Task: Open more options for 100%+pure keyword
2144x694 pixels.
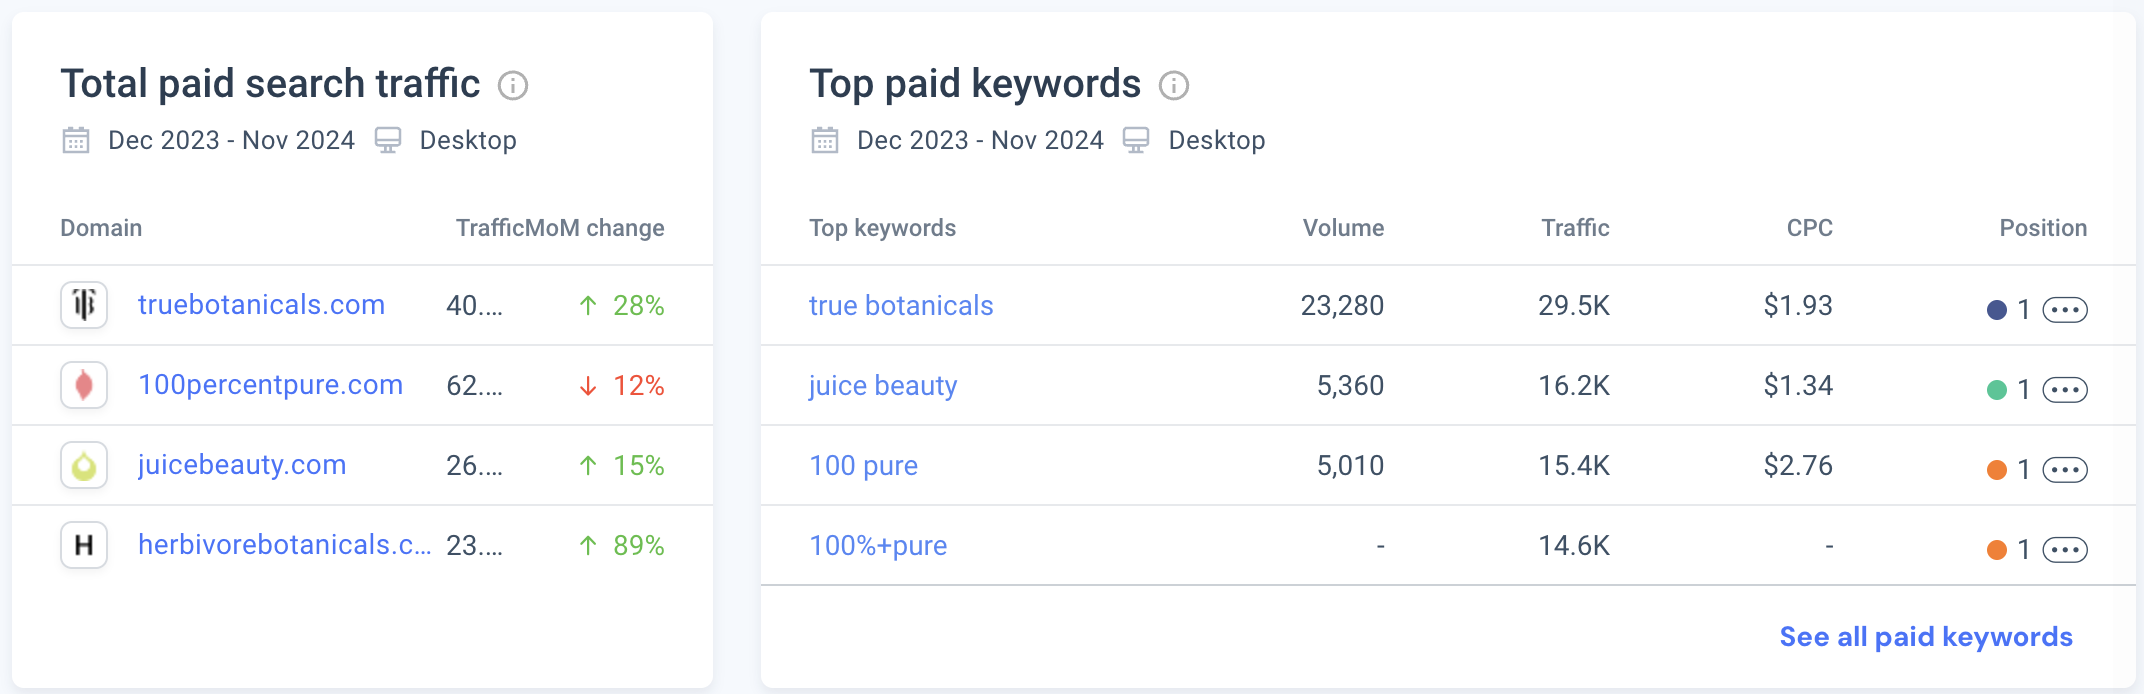Action: (2065, 550)
